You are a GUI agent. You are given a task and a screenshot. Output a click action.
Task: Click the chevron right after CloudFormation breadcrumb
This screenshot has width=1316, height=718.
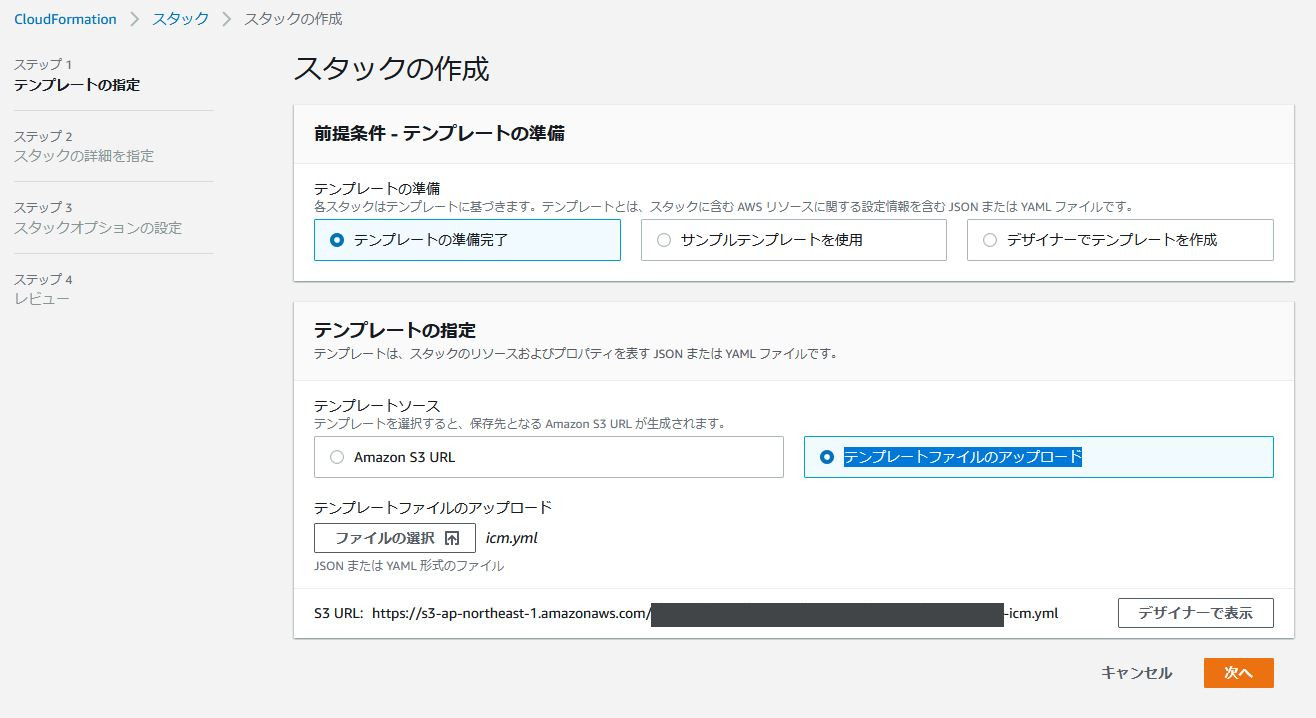[x=135, y=19]
